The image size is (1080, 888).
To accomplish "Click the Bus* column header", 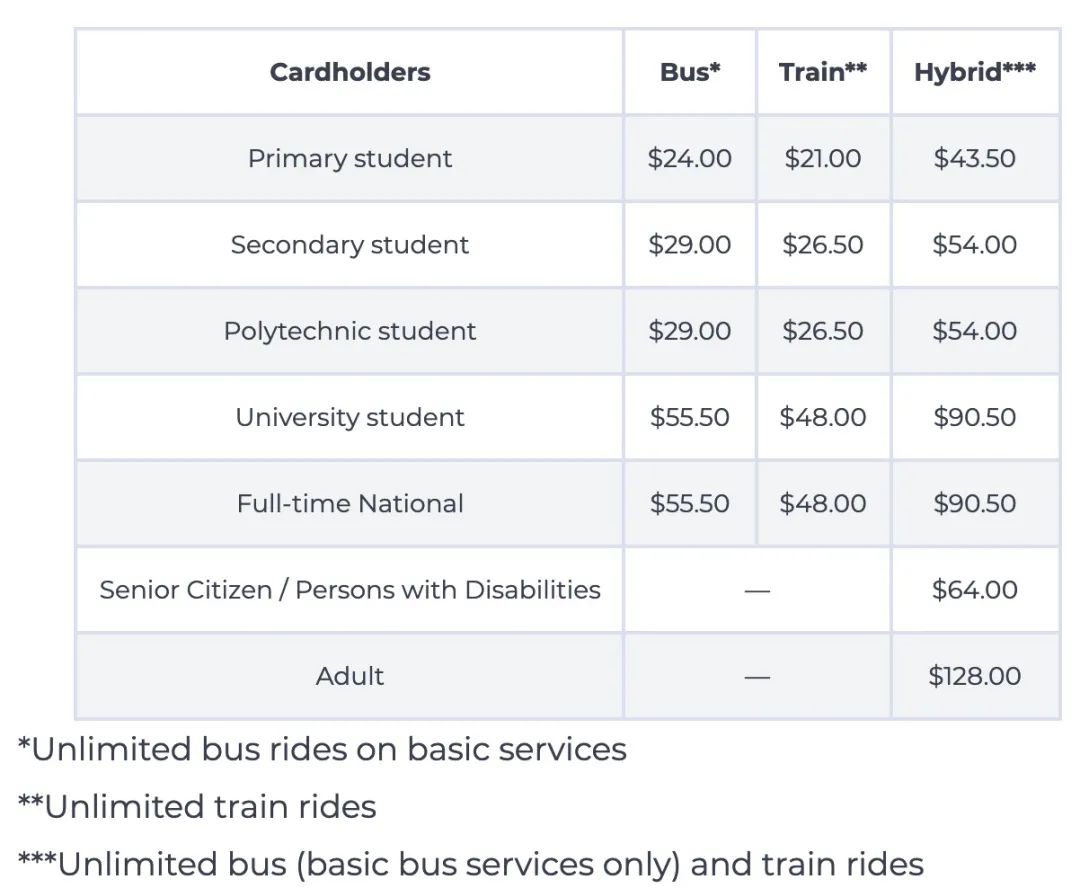I will point(690,72).
